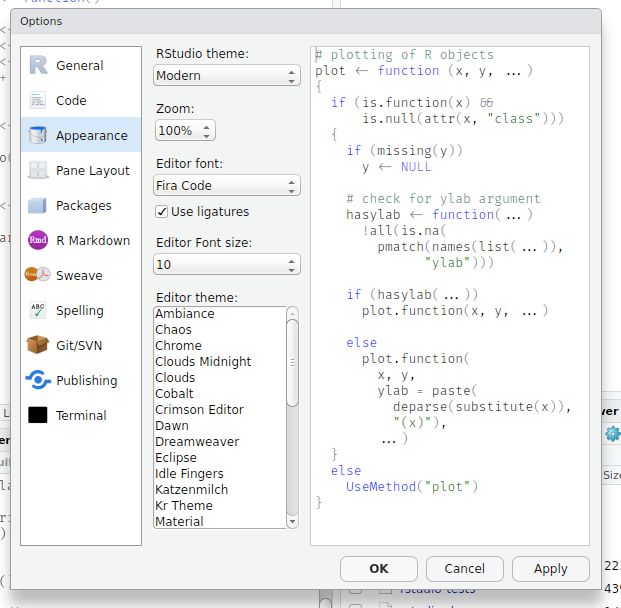
Task: Click the Sweave Rnw PDF icon
Action: pyautogui.click(x=38, y=274)
